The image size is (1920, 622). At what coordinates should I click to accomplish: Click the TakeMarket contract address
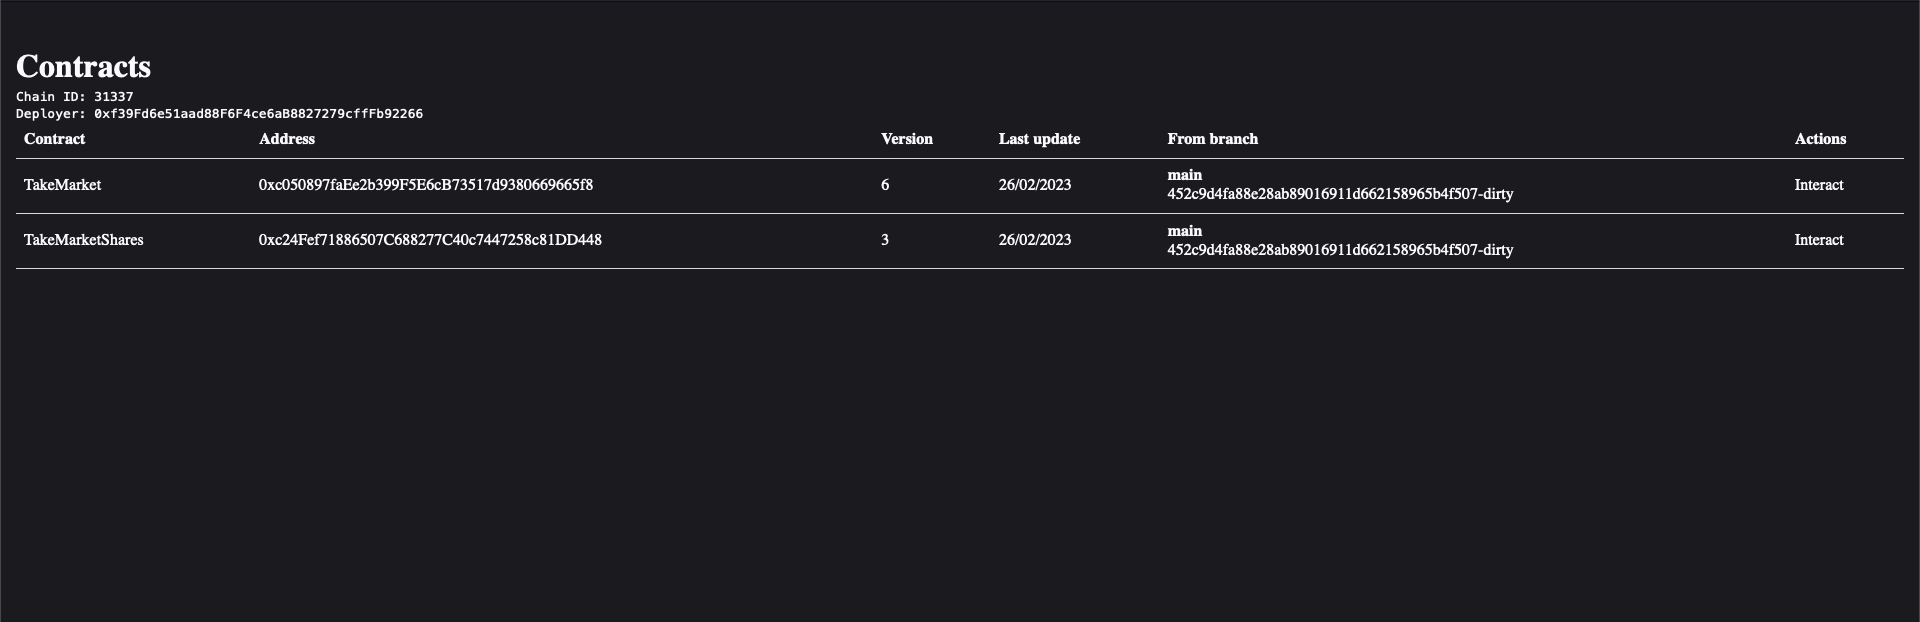[x=425, y=185]
